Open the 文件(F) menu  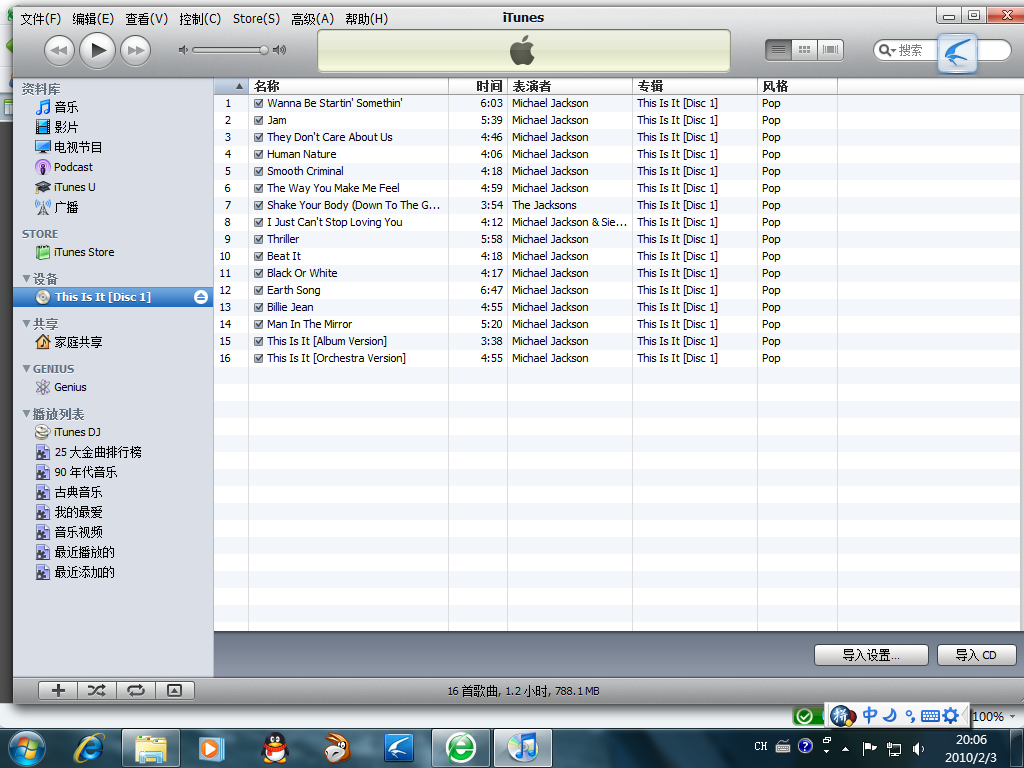[40, 19]
